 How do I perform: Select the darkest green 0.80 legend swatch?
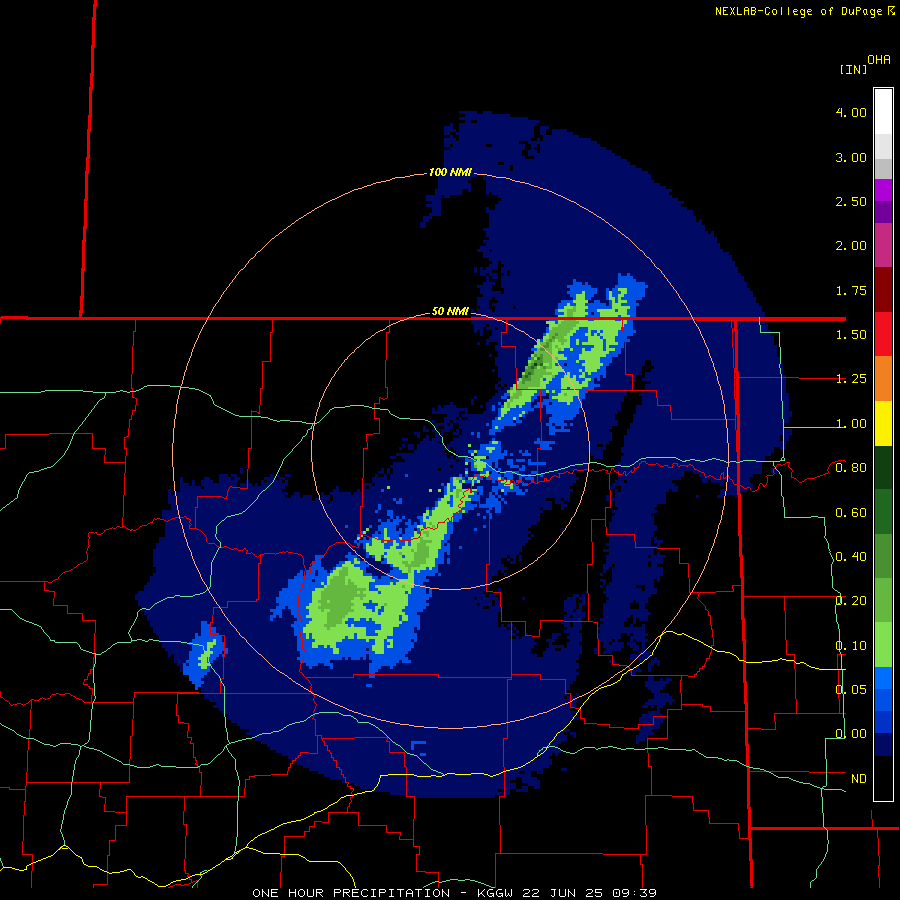(883, 468)
